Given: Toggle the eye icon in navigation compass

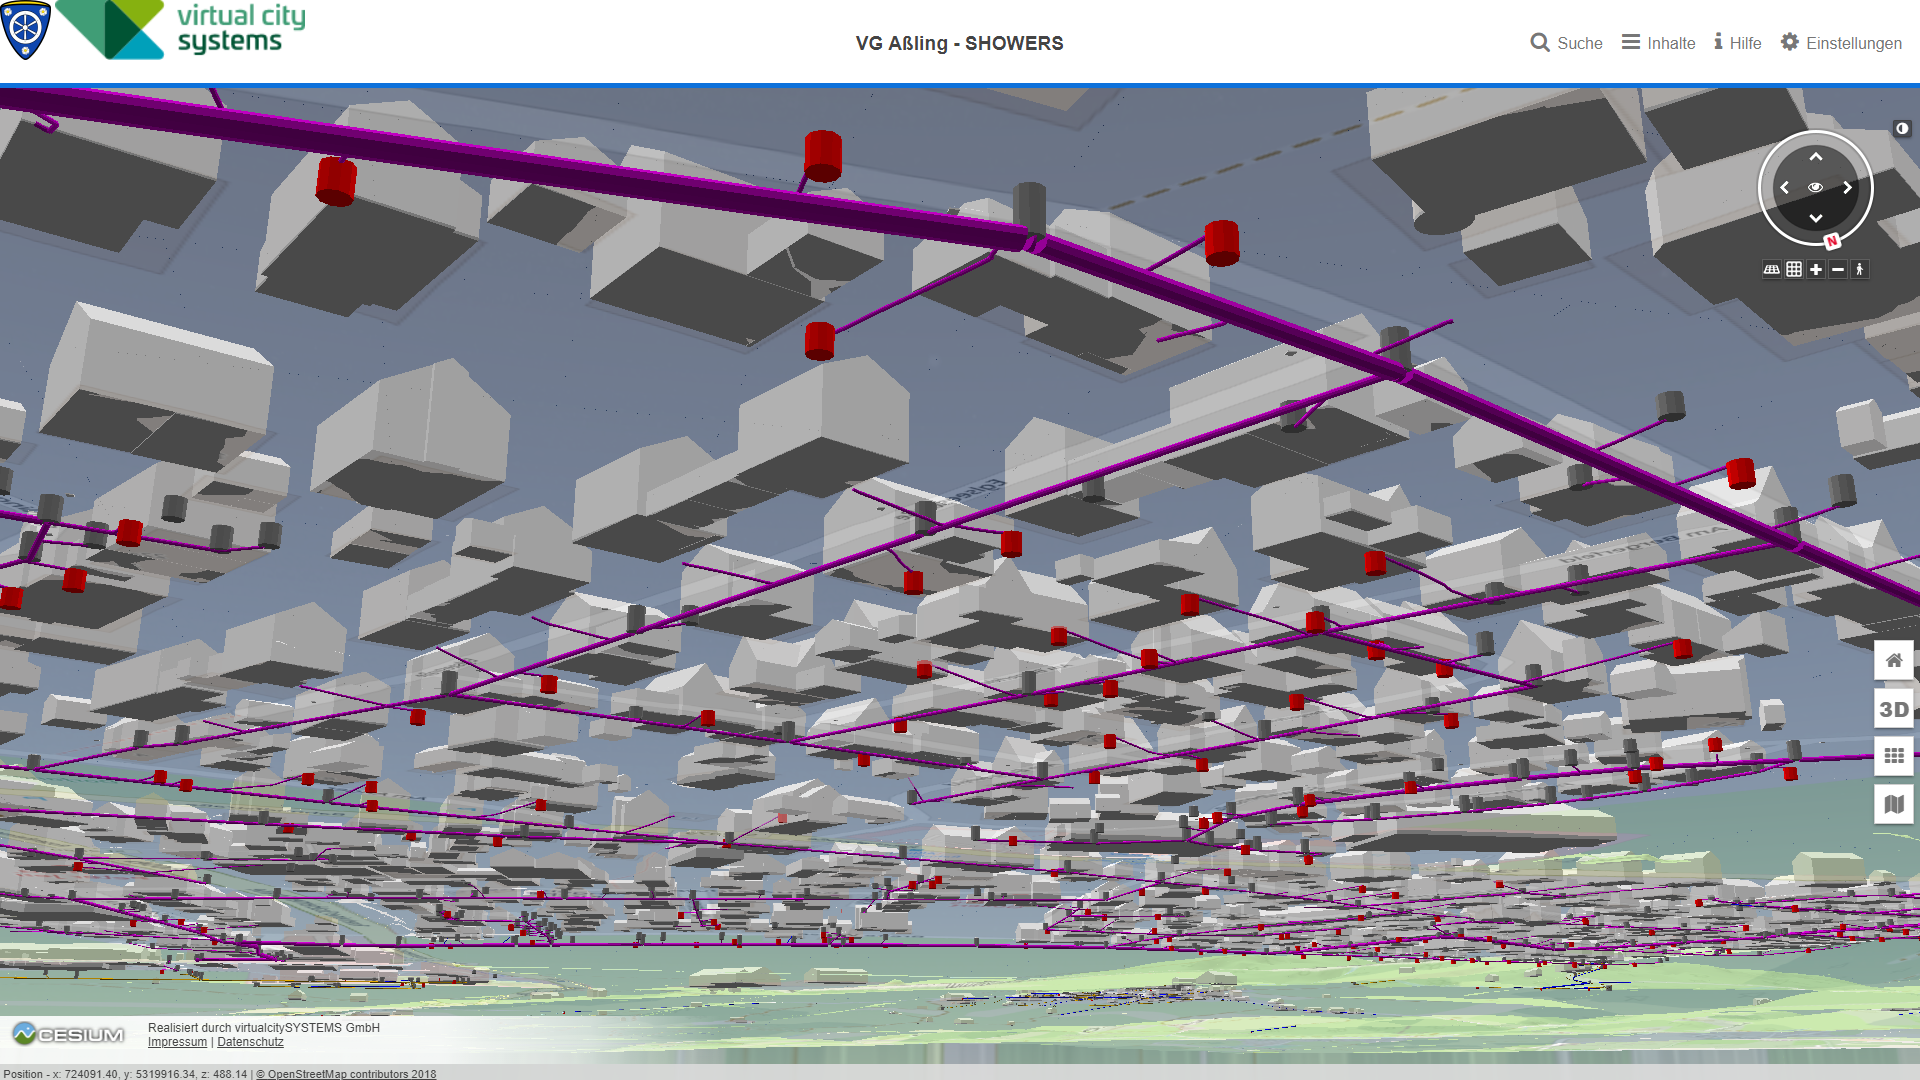Looking at the screenshot, I should (1815, 188).
